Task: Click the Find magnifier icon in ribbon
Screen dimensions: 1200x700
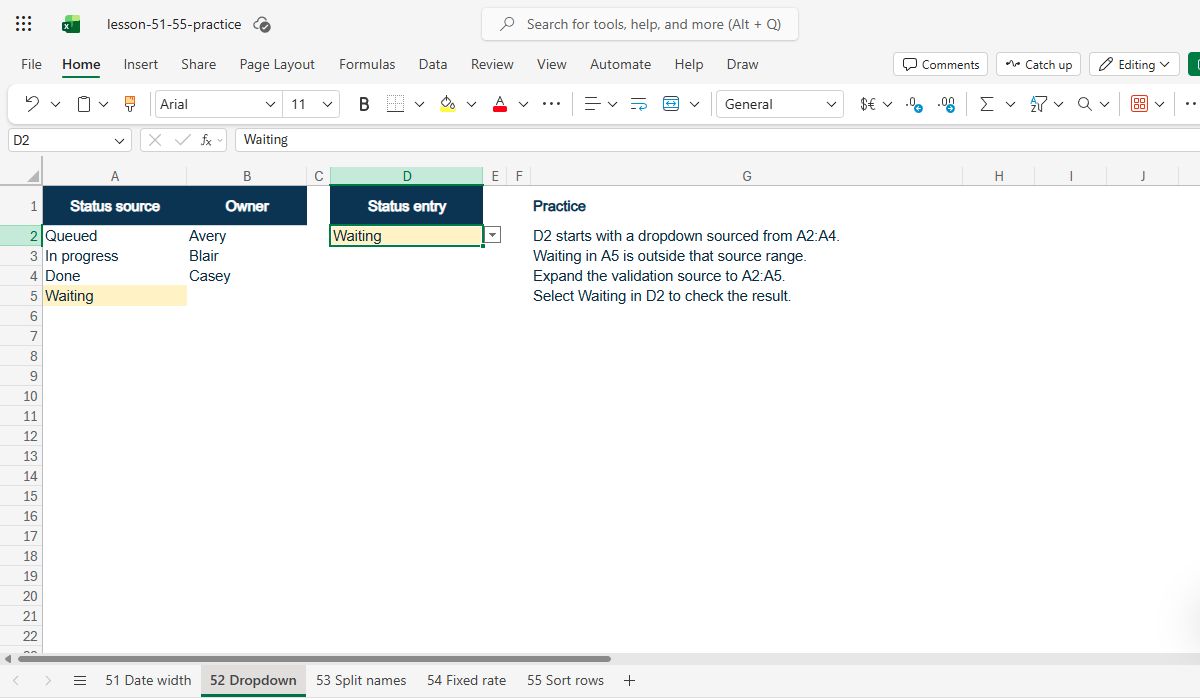Action: click(1085, 104)
